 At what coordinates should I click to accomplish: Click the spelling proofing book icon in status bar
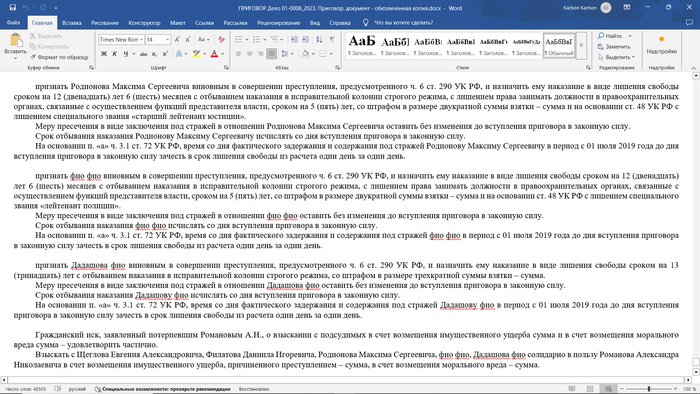(x=58, y=389)
